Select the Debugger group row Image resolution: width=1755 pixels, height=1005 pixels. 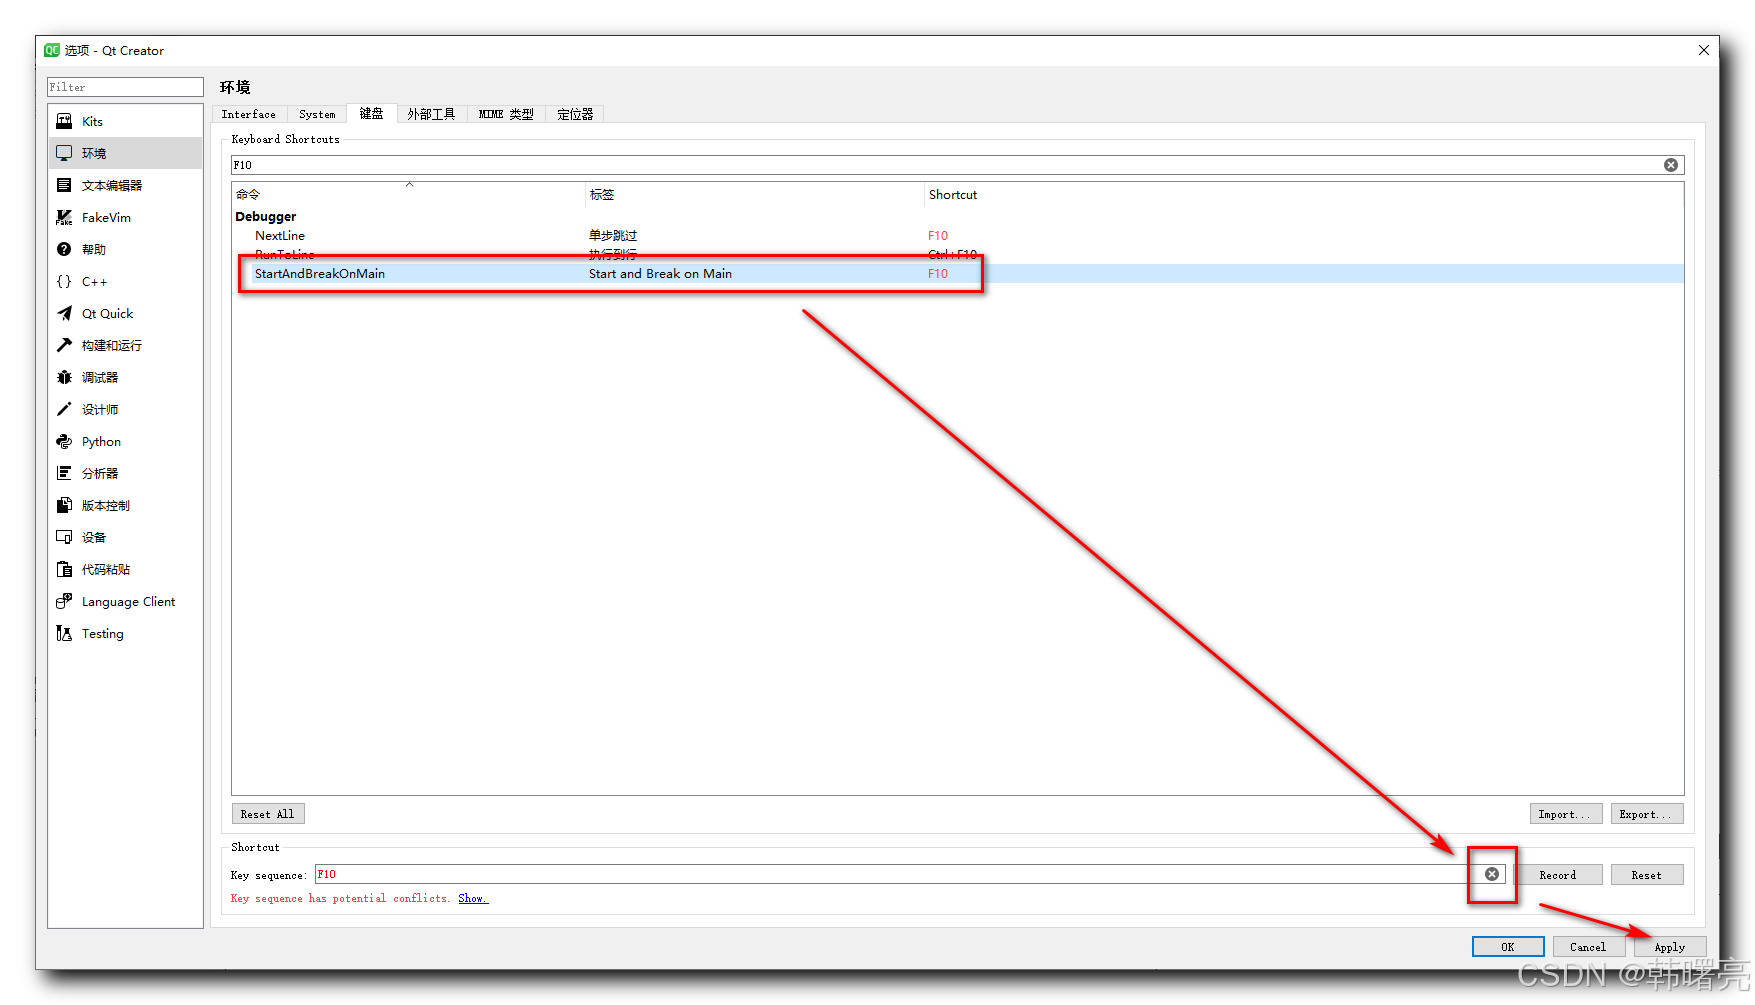pyautogui.click(x=958, y=216)
